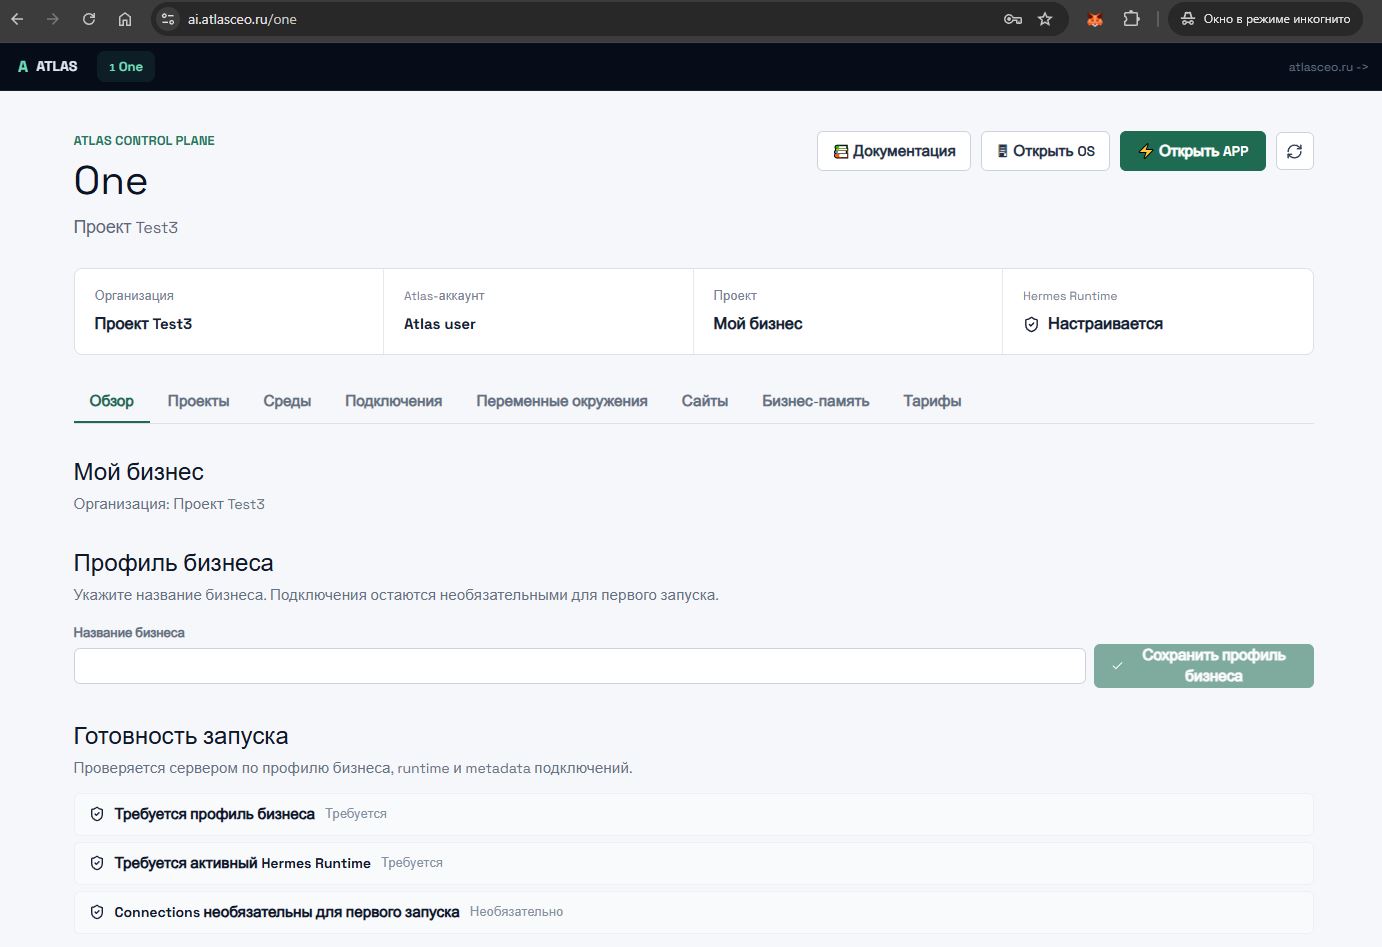Image resolution: width=1382 pixels, height=947 pixels.
Task: Select the "Требуется активный Hermes Runtime" row text
Action: [x=243, y=863]
